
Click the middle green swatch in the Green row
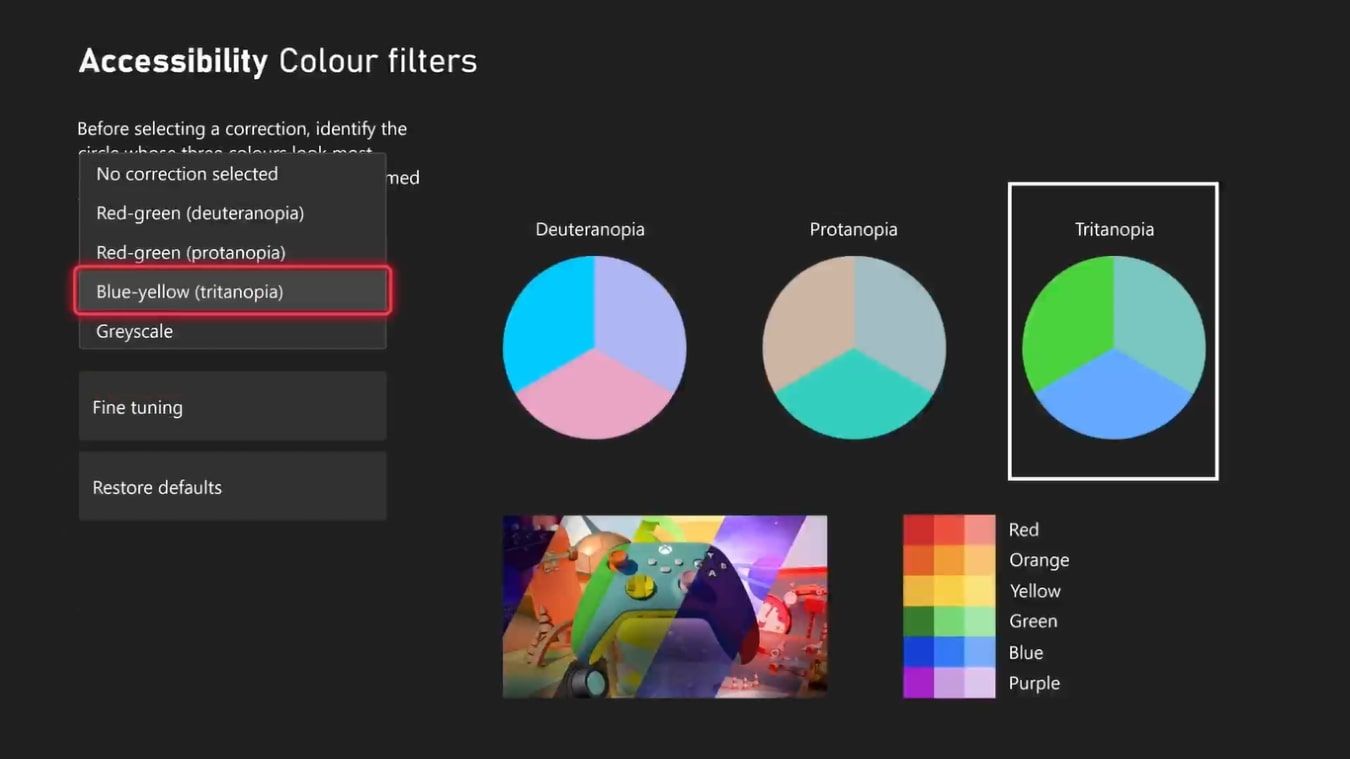tap(949, 621)
